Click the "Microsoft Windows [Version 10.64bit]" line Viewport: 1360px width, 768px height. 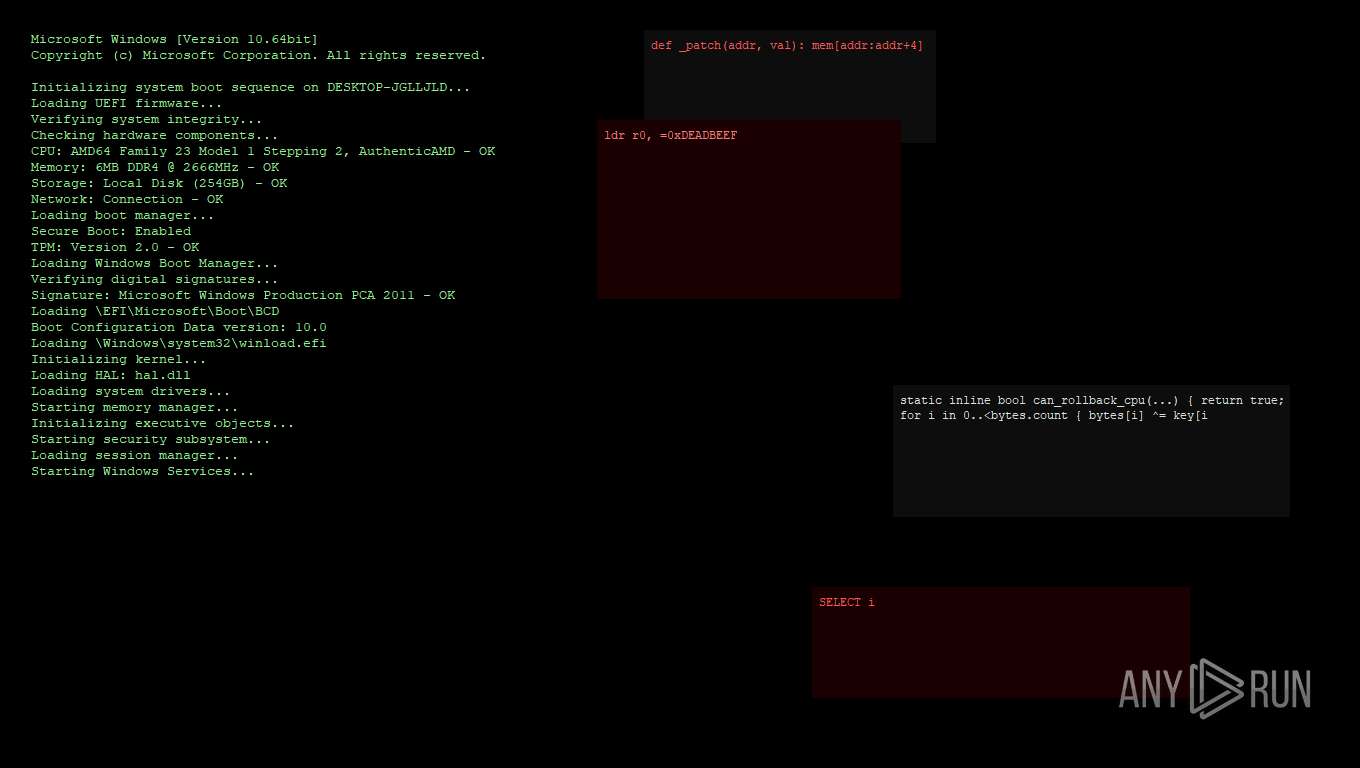click(x=174, y=40)
